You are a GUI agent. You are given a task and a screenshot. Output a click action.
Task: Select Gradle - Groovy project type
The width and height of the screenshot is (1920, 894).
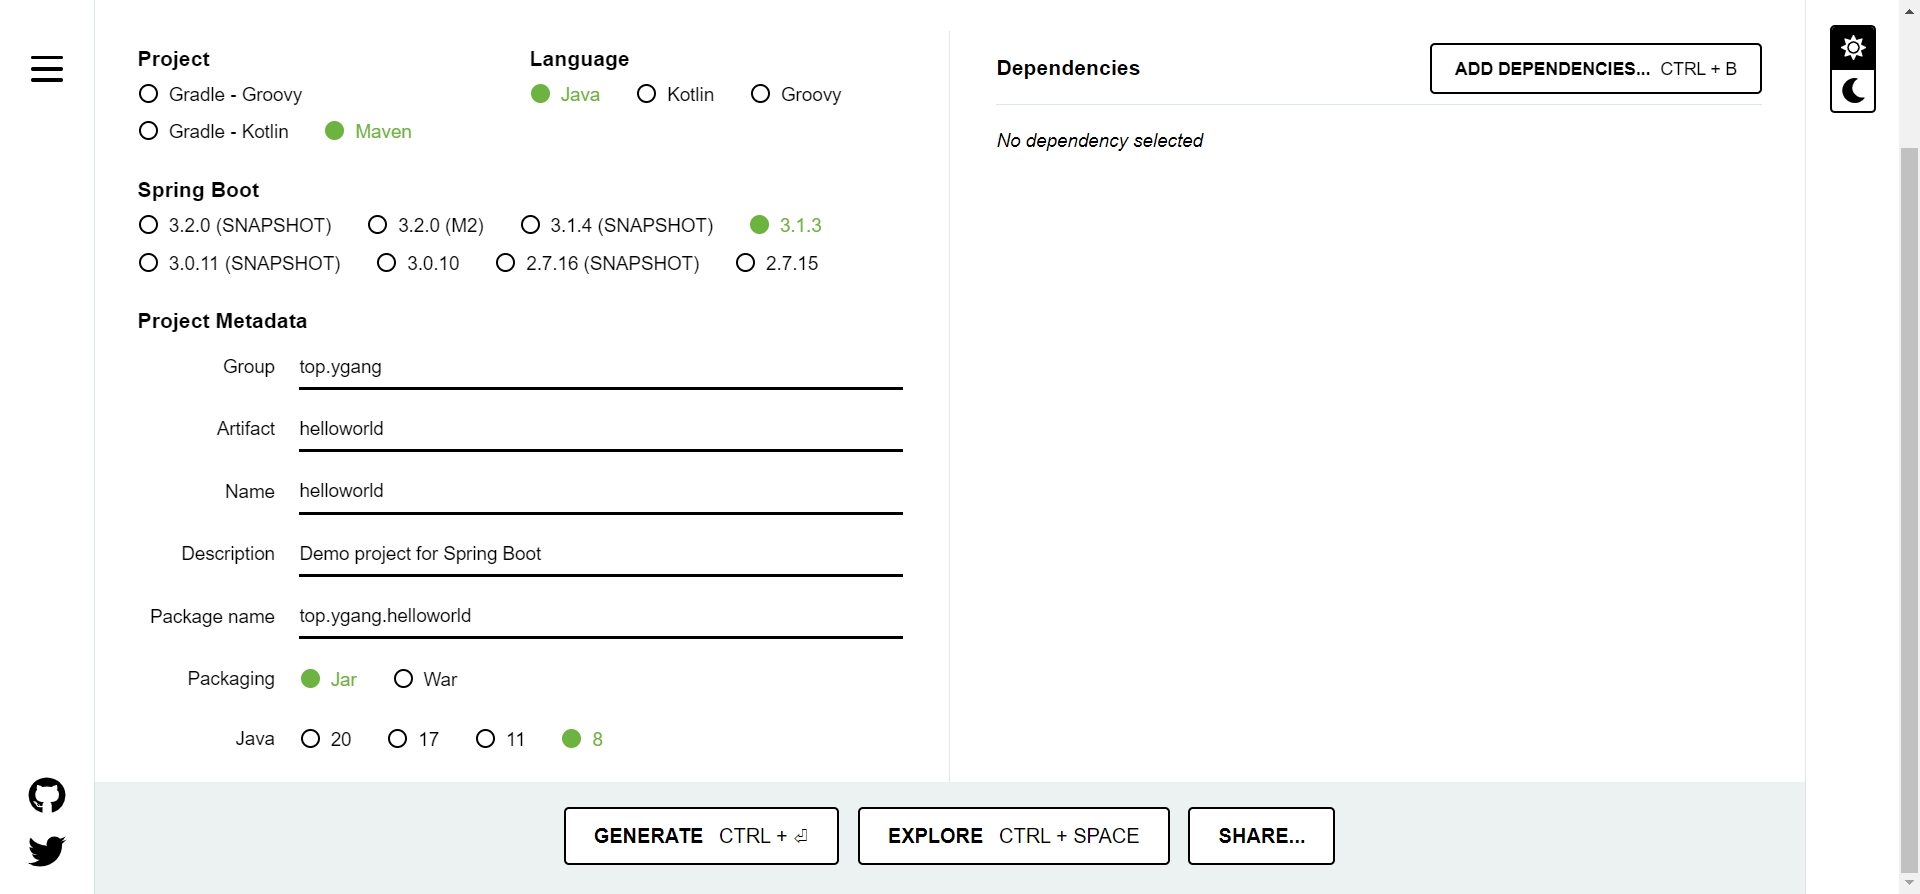coord(149,94)
